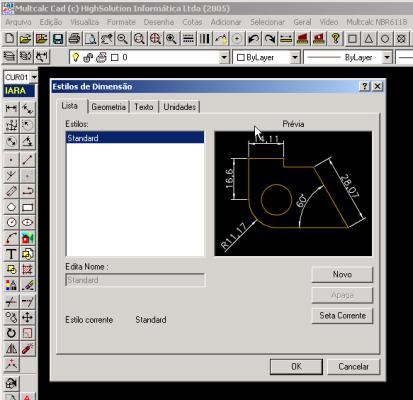Select the trim tool icon
Viewport: 413px width, 400px height.
click(11, 301)
